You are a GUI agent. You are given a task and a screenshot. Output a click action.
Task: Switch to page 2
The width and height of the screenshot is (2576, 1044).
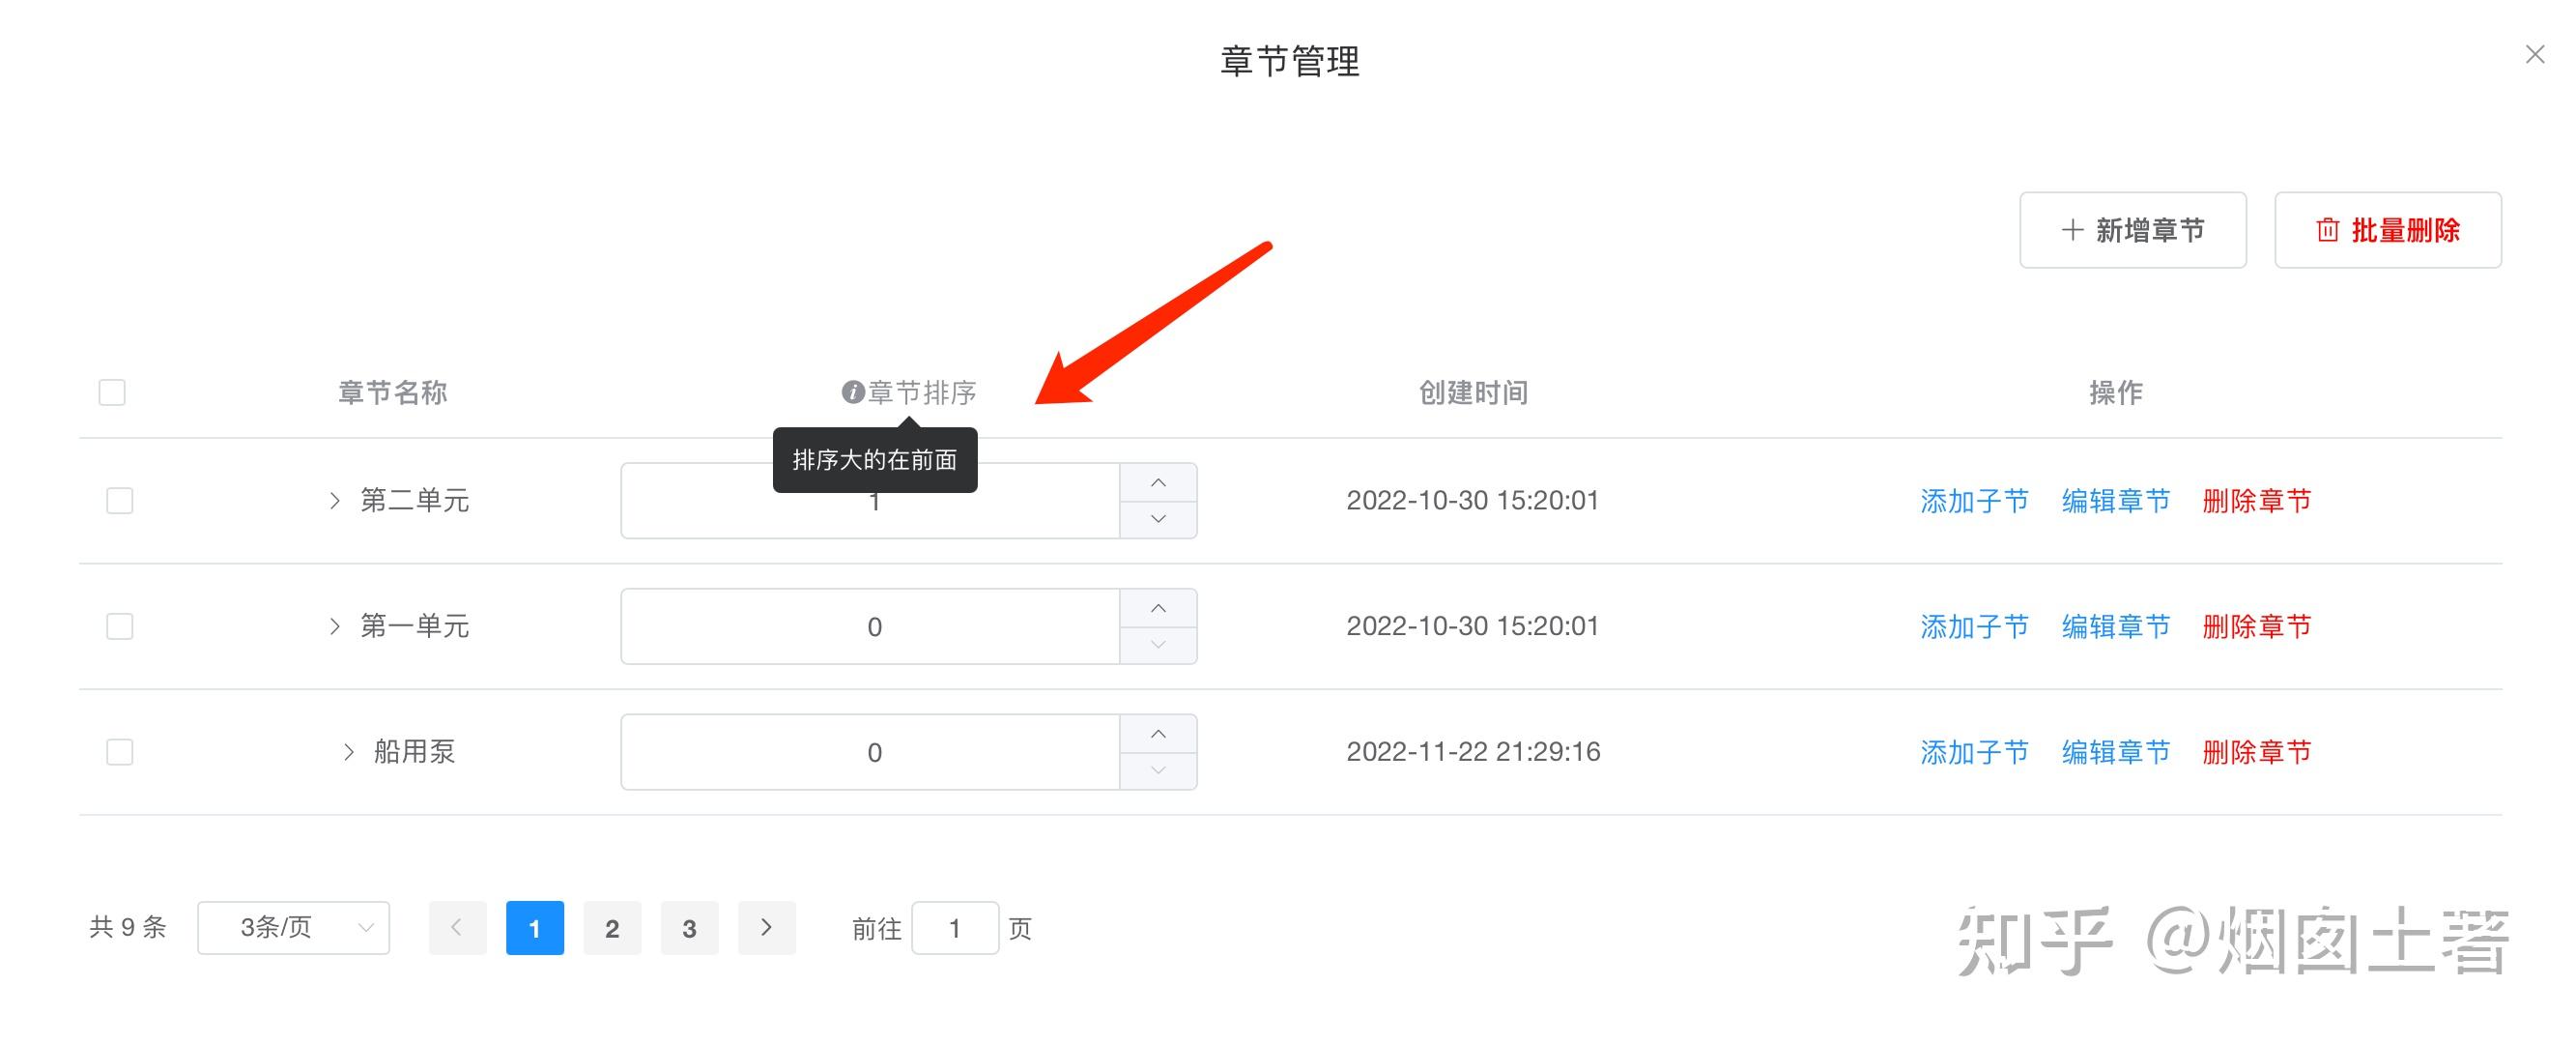point(612,928)
